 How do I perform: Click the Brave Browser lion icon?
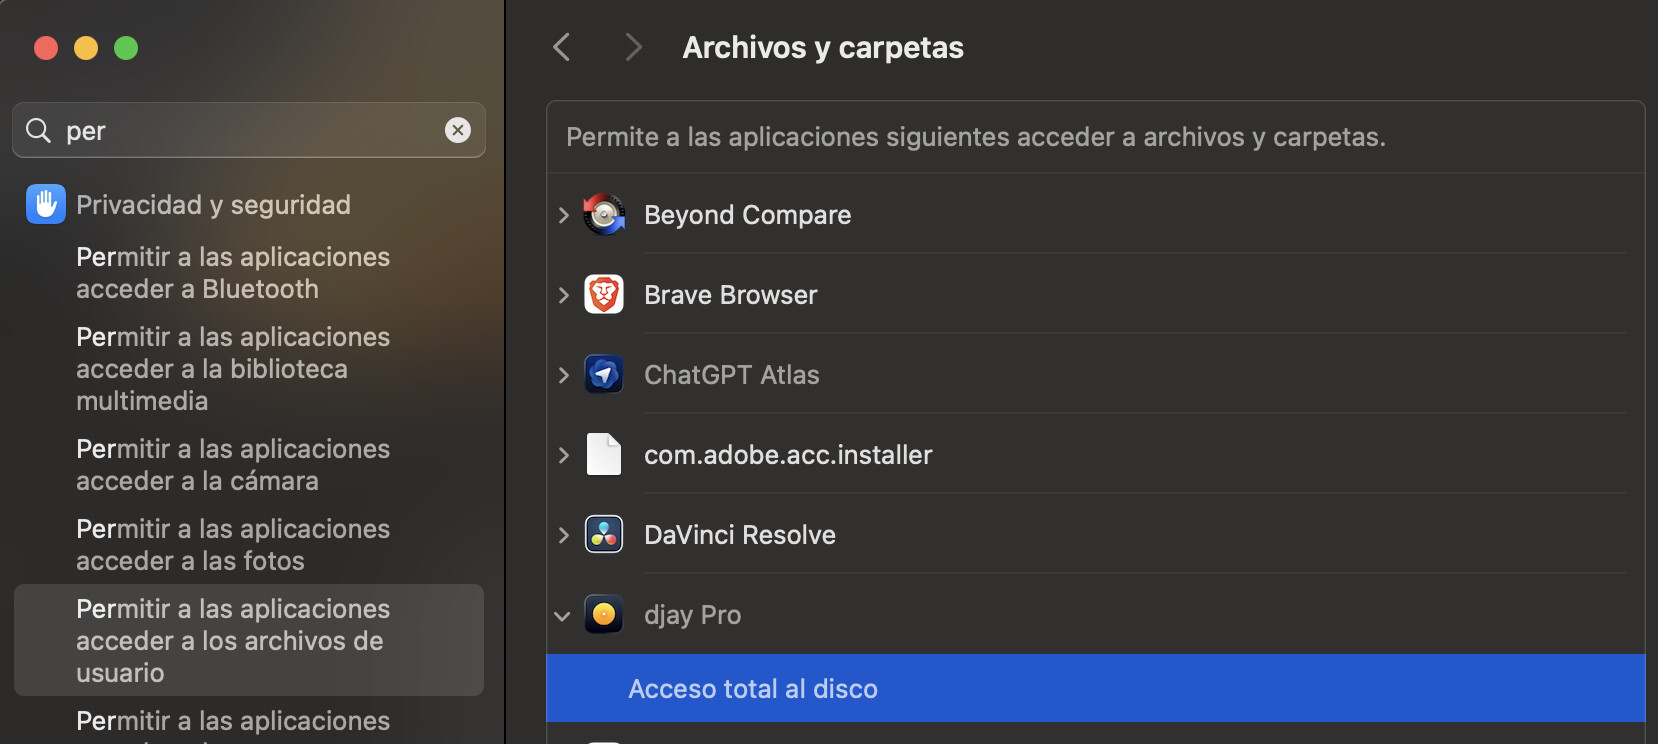point(604,295)
